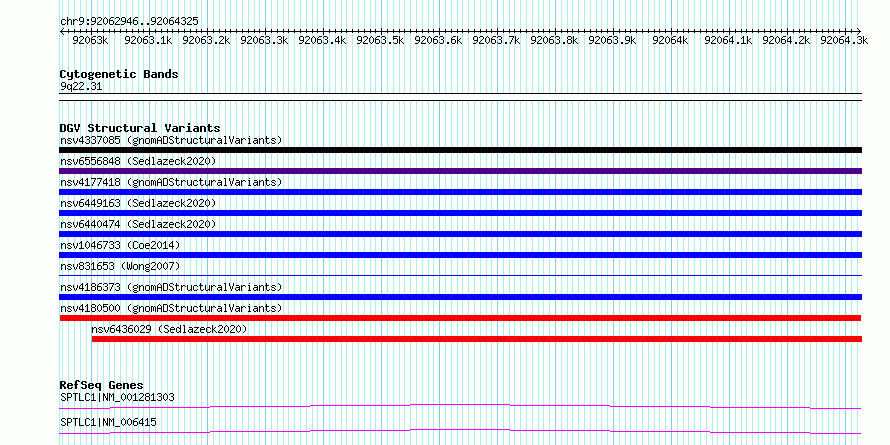Screen dimensions: 890x445
Task: Open variant label nsv4186373 (gnomADStructuralVariants)
Action: pos(171,287)
